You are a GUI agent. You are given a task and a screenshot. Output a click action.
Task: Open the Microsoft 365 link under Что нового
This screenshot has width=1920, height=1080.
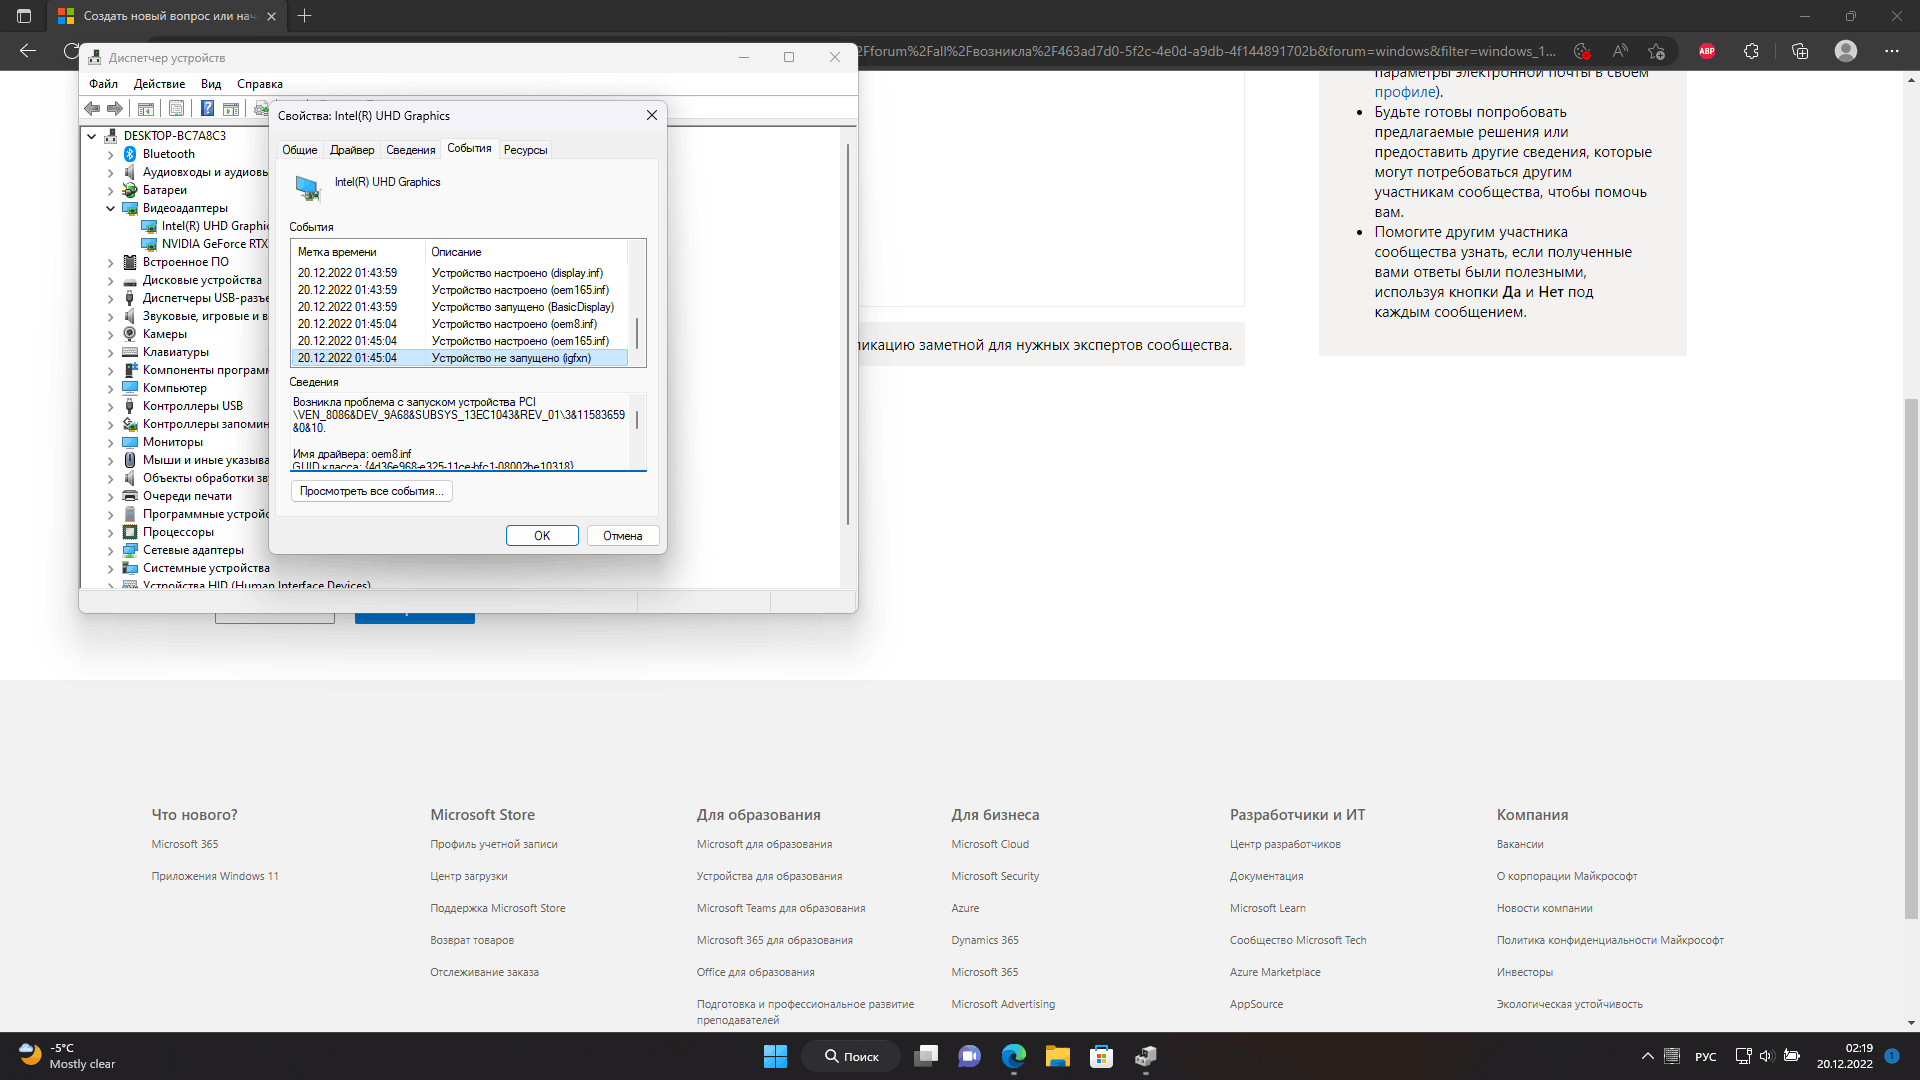click(x=185, y=844)
